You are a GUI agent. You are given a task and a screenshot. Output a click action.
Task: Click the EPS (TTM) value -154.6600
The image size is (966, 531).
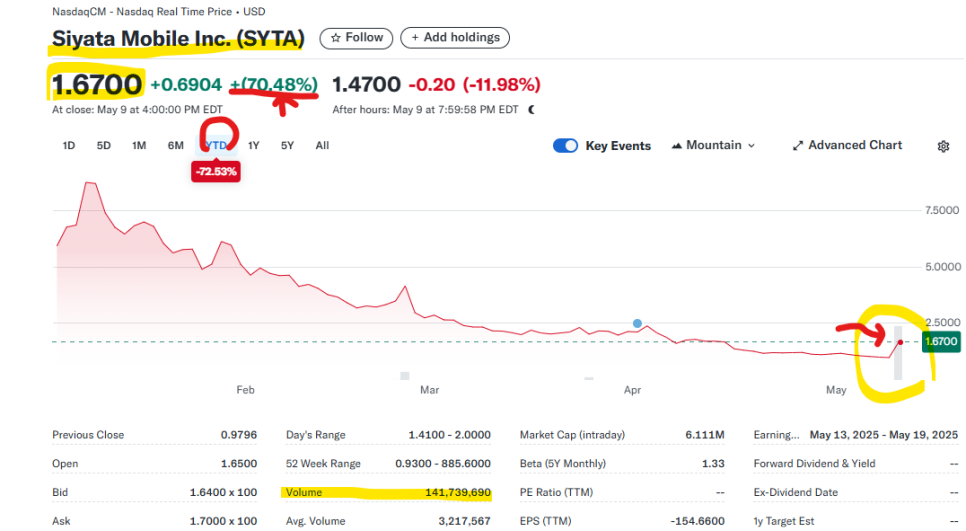[x=697, y=521]
